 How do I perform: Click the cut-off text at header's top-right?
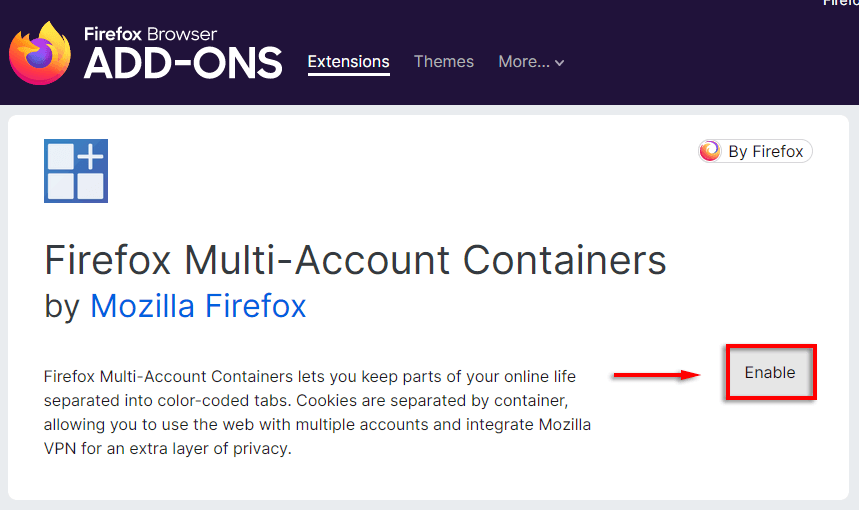tap(840, 4)
